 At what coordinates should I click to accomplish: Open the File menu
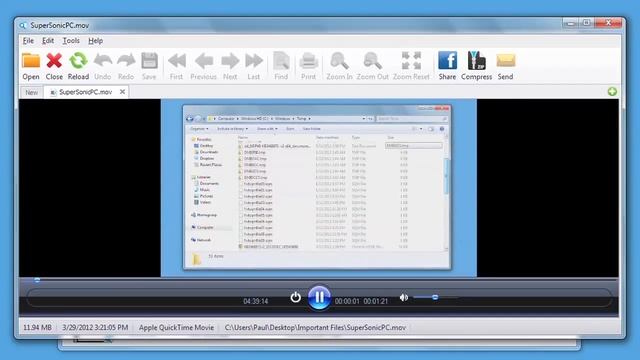point(28,40)
